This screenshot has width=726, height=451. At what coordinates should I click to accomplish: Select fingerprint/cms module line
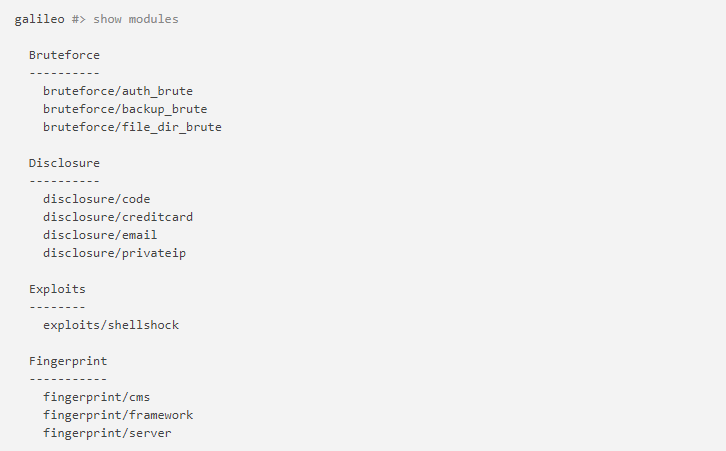click(x=96, y=397)
